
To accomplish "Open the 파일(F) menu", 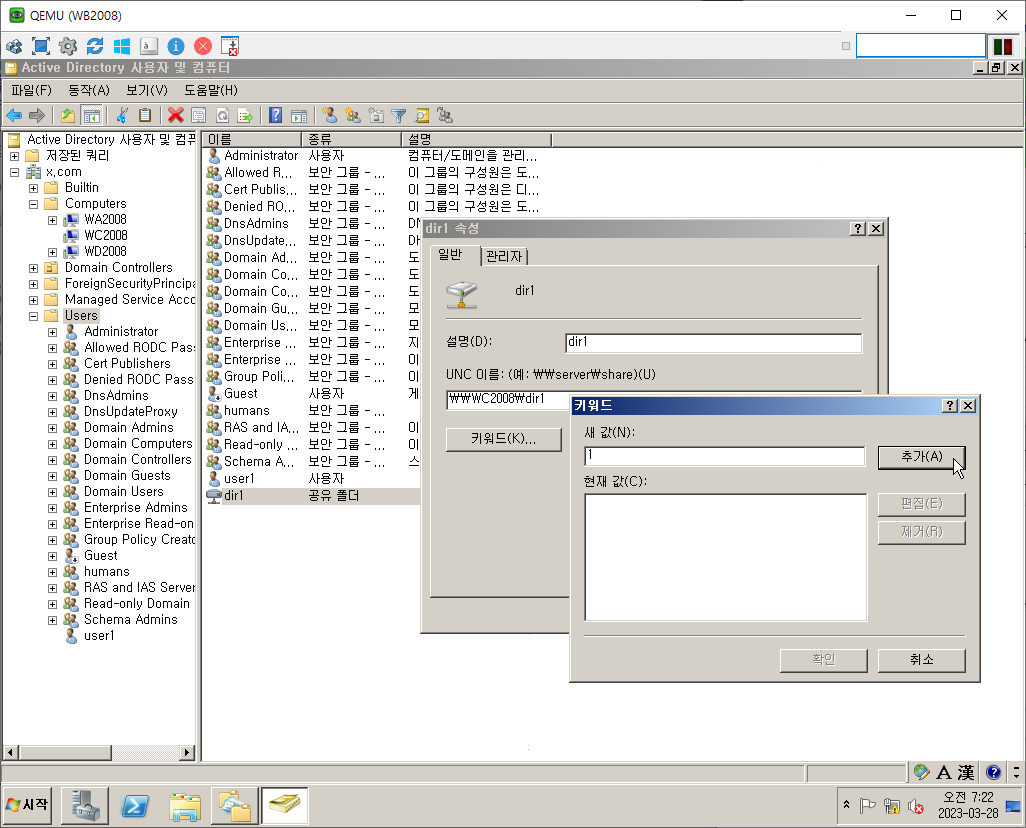I will pos(31,90).
